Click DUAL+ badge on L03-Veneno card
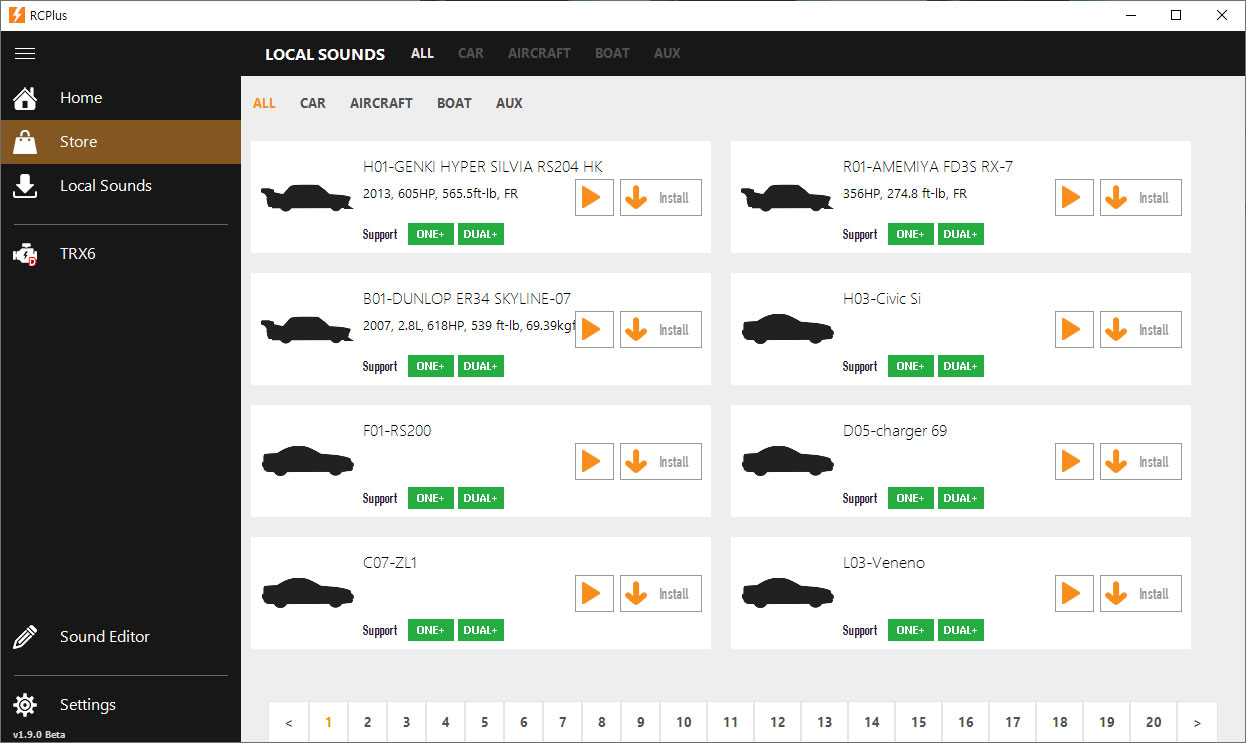Viewport: 1246px width, 743px height. [960, 630]
